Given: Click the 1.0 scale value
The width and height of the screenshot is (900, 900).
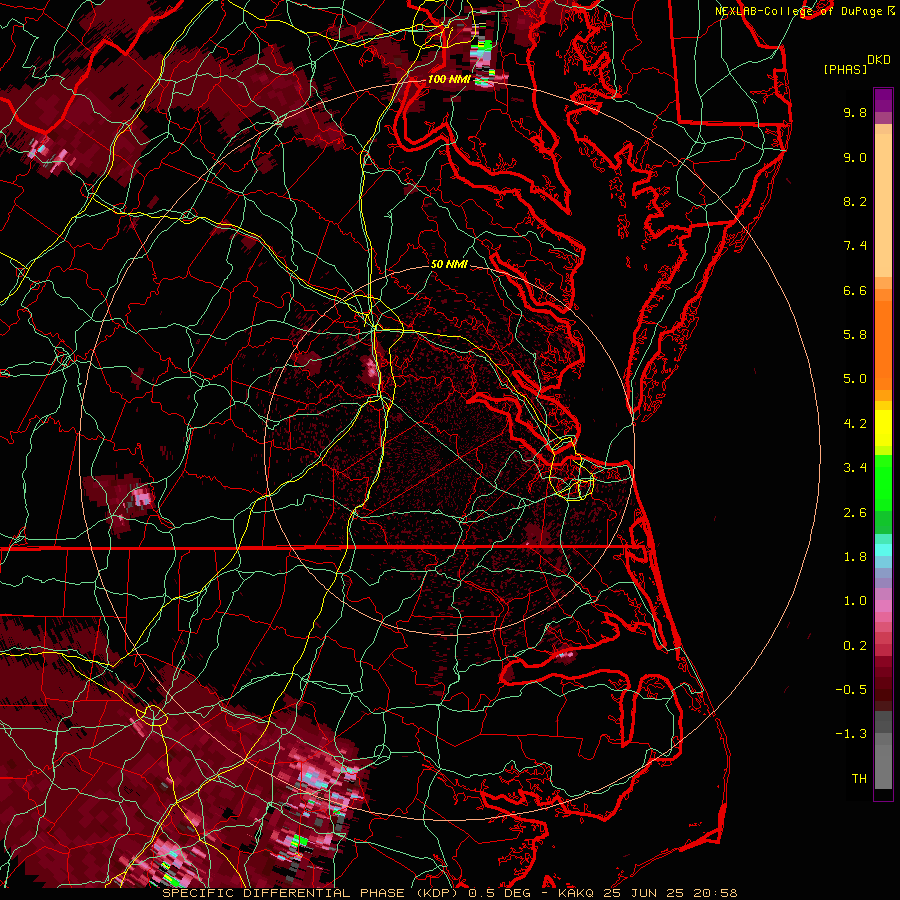Looking at the screenshot, I should [x=855, y=601].
